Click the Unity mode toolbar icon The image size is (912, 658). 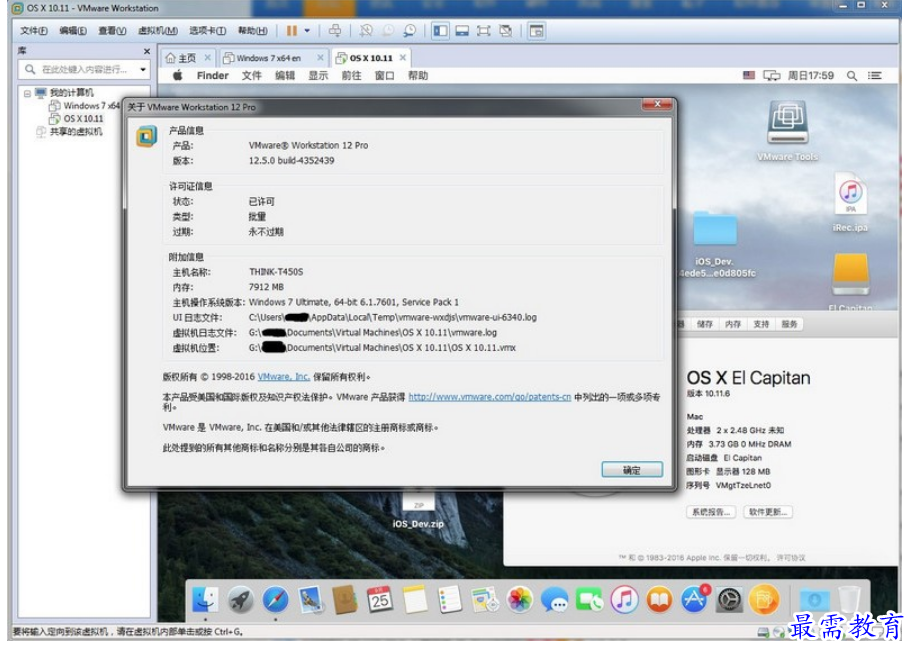[505, 30]
